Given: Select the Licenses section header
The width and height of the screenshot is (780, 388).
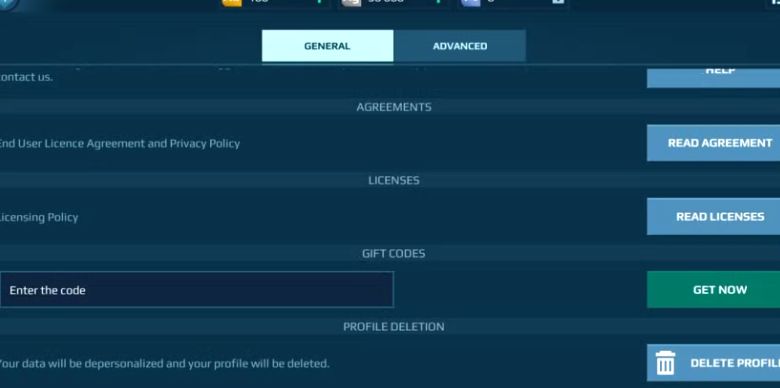Looking at the screenshot, I should coord(393,180).
